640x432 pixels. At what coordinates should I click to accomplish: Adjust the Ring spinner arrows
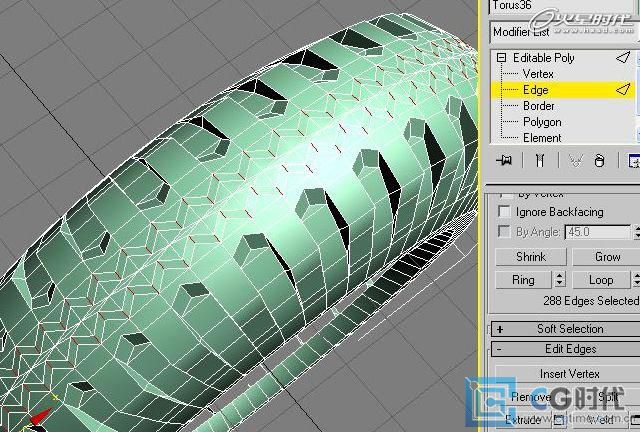click(560, 280)
